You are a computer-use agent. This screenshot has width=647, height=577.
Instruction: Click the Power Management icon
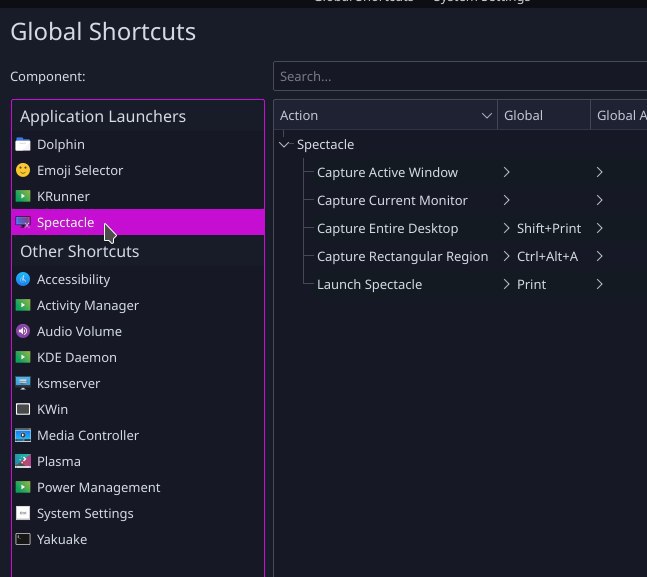23,487
